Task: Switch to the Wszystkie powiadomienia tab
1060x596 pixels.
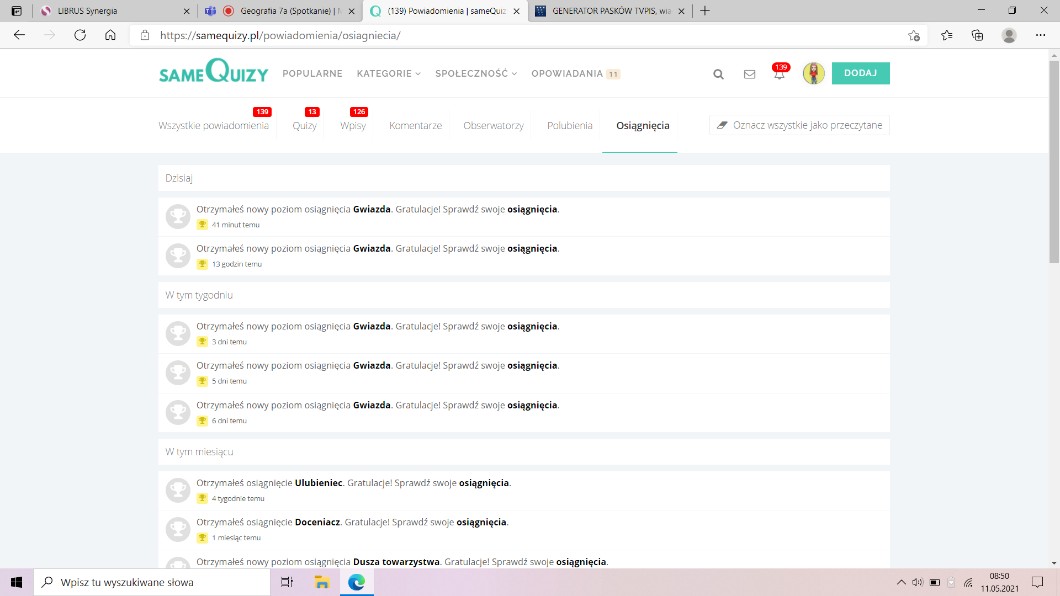Action: click(213, 126)
